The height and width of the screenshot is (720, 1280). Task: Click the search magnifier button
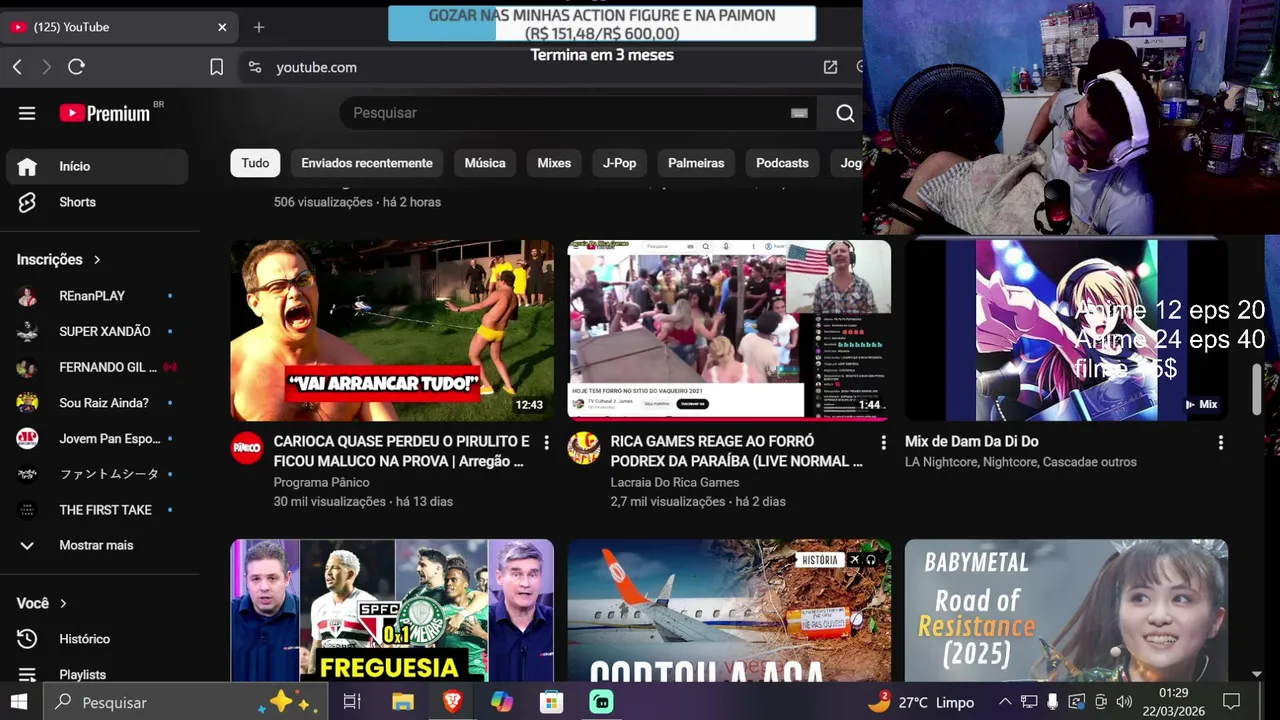[x=845, y=113]
